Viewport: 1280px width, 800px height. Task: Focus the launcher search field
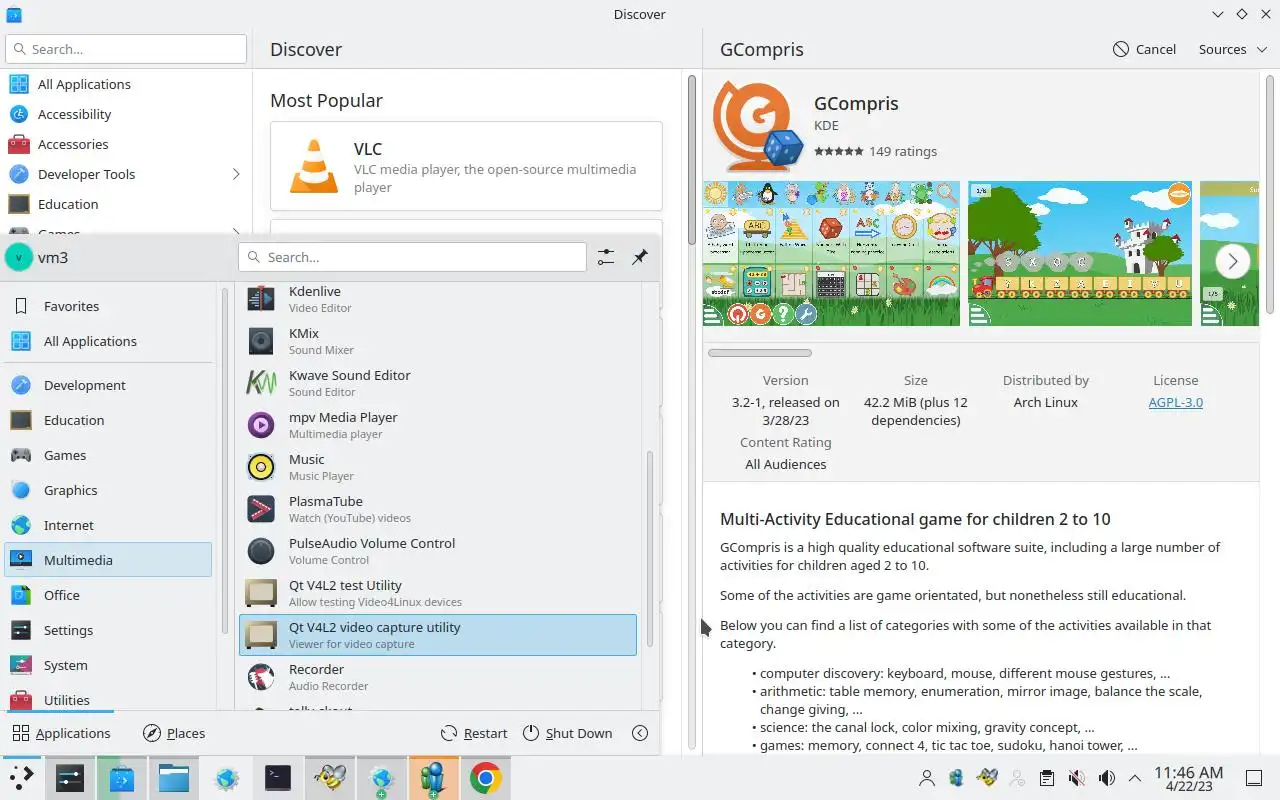[x=412, y=257]
